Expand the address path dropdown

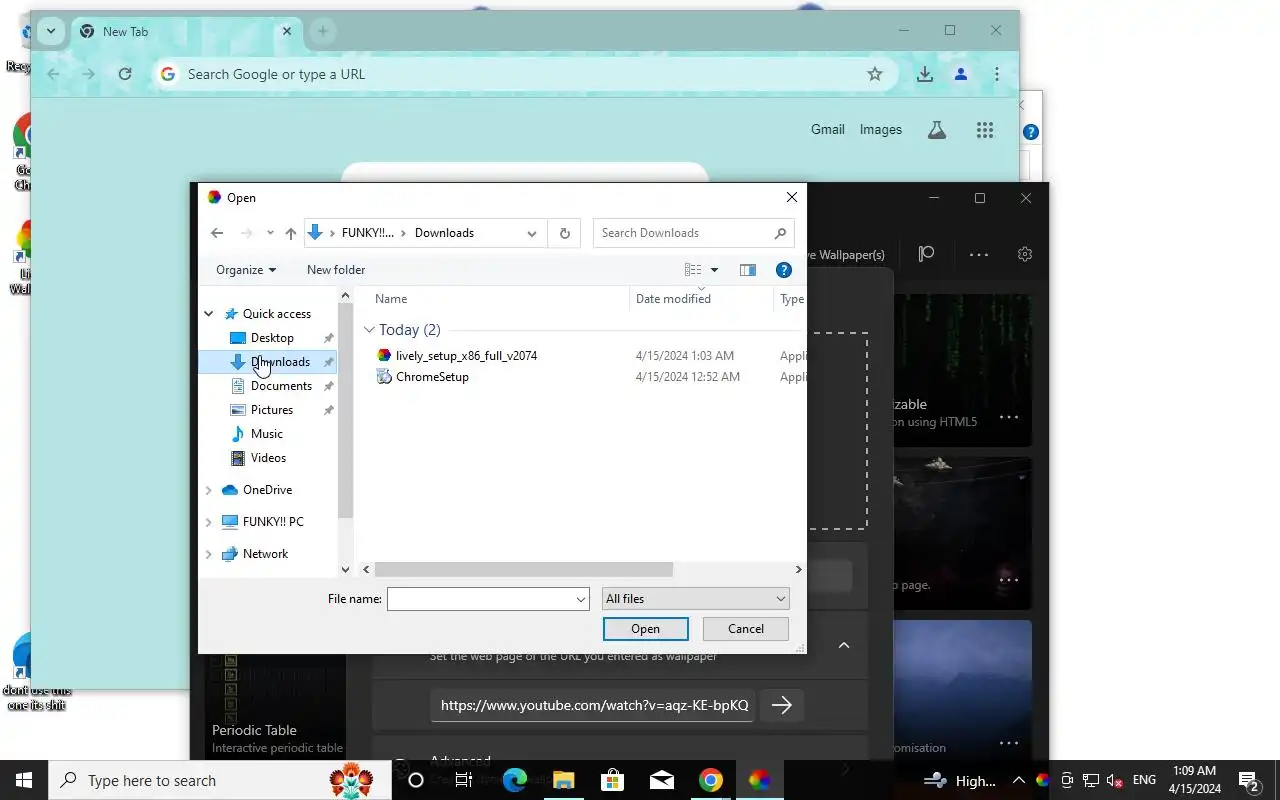pyautogui.click(x=532, y=233)
